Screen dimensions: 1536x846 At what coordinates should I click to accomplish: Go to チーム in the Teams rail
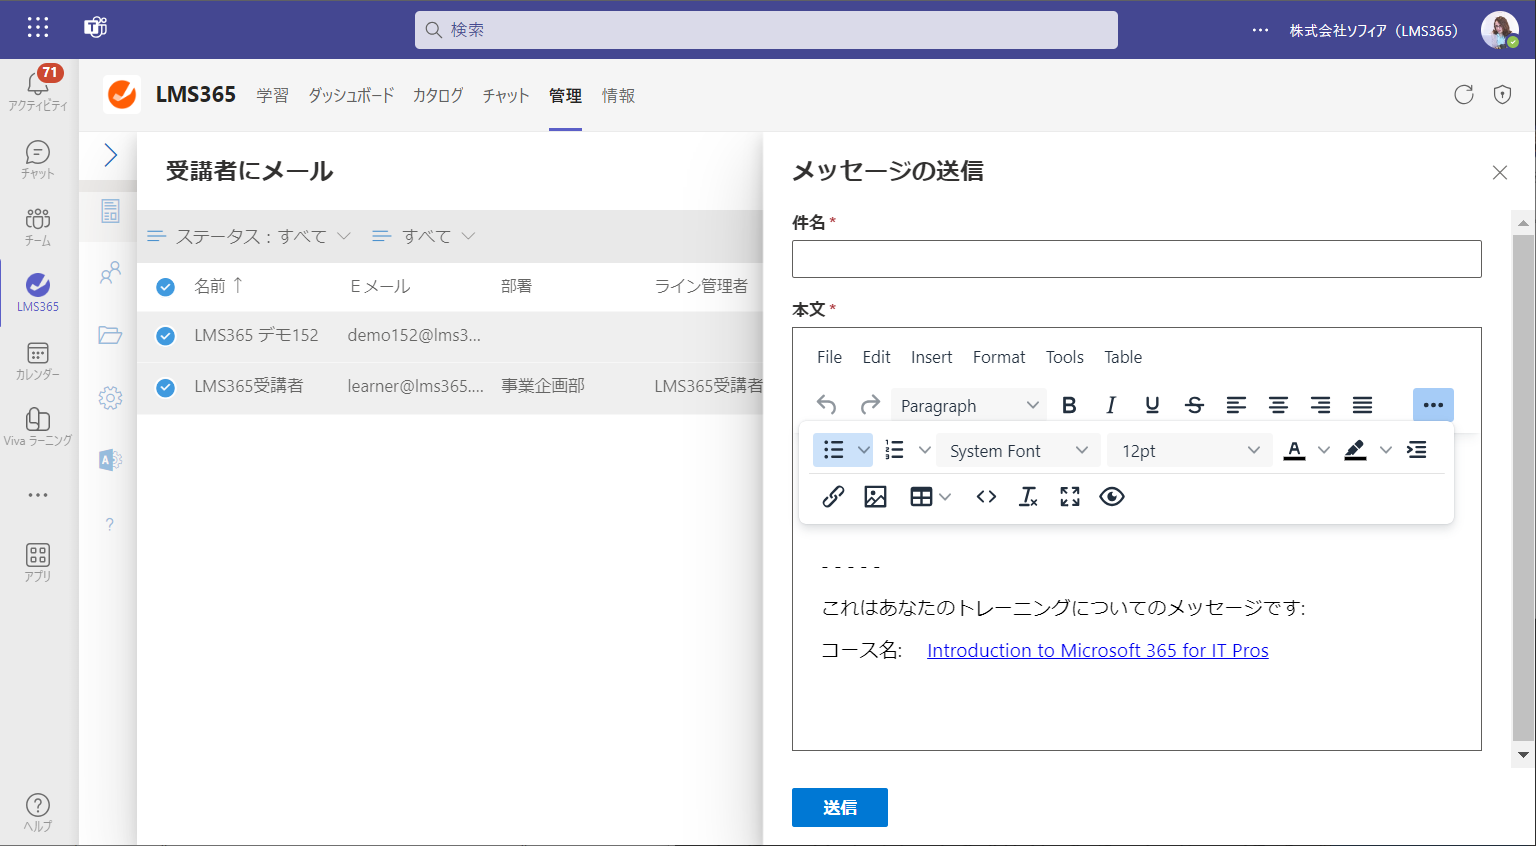click(38, 226)
